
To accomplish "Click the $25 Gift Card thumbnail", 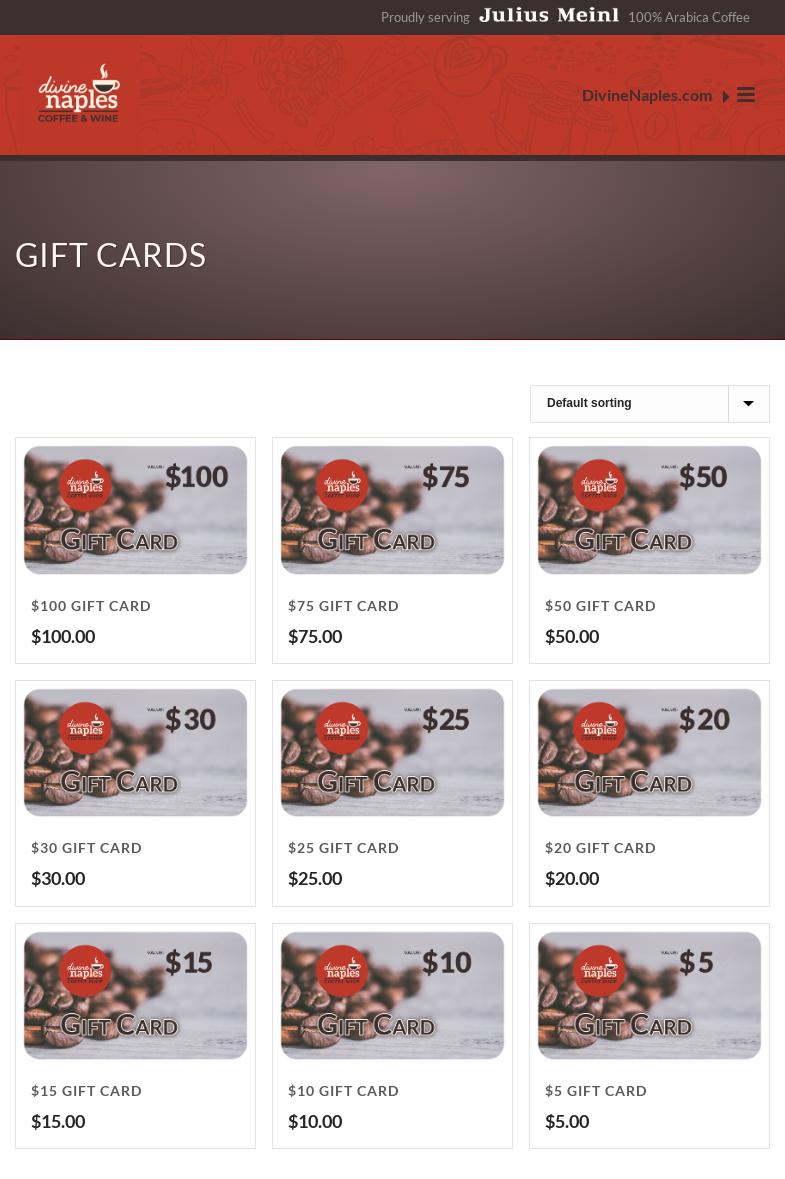I will pos(392,753).
